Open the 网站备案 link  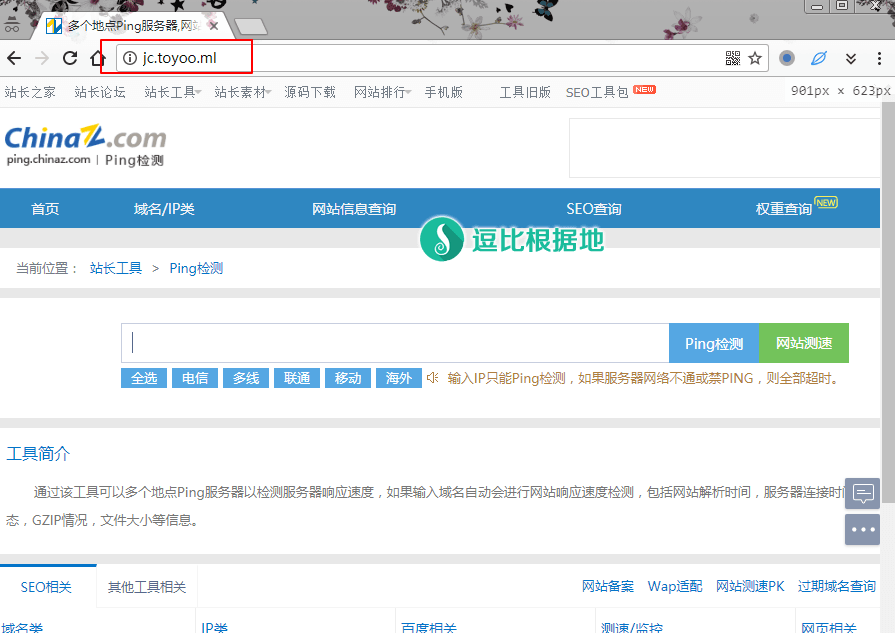pyautogui.click(x=608, y=586)
